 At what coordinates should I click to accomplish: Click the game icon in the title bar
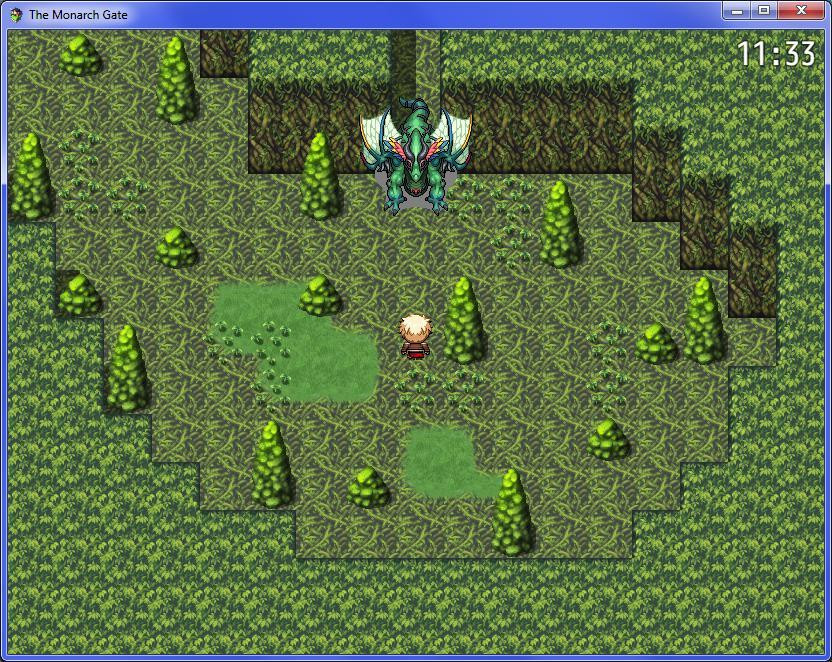[x=15, y=15]
